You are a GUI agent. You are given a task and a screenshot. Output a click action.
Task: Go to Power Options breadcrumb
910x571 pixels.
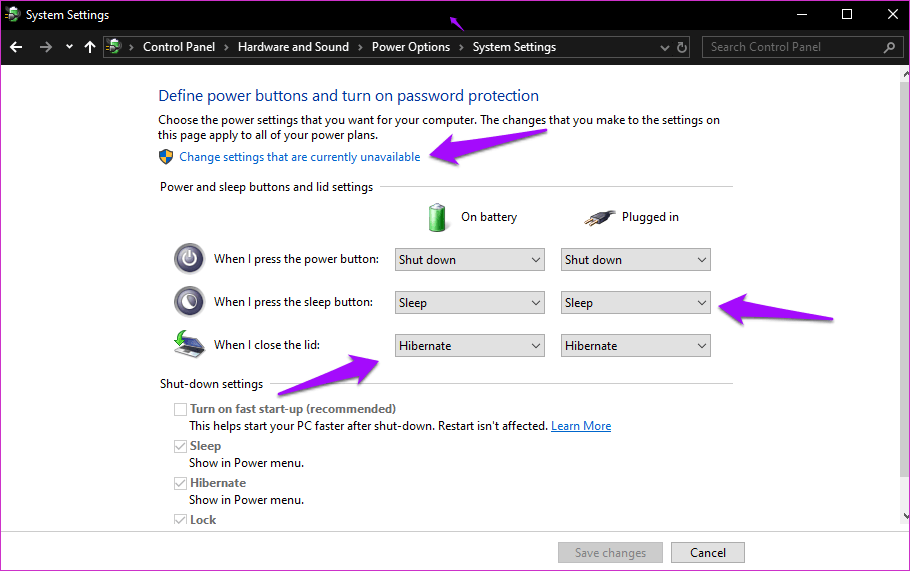point(411,47)
